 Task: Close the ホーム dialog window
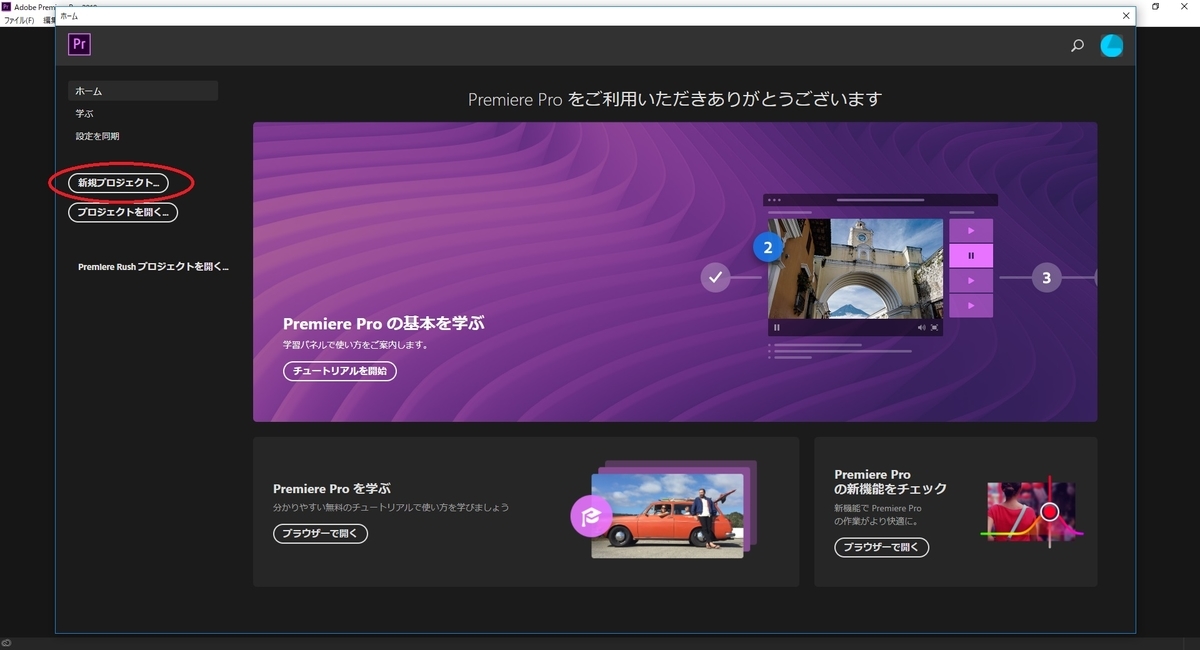click(1126, 16)
